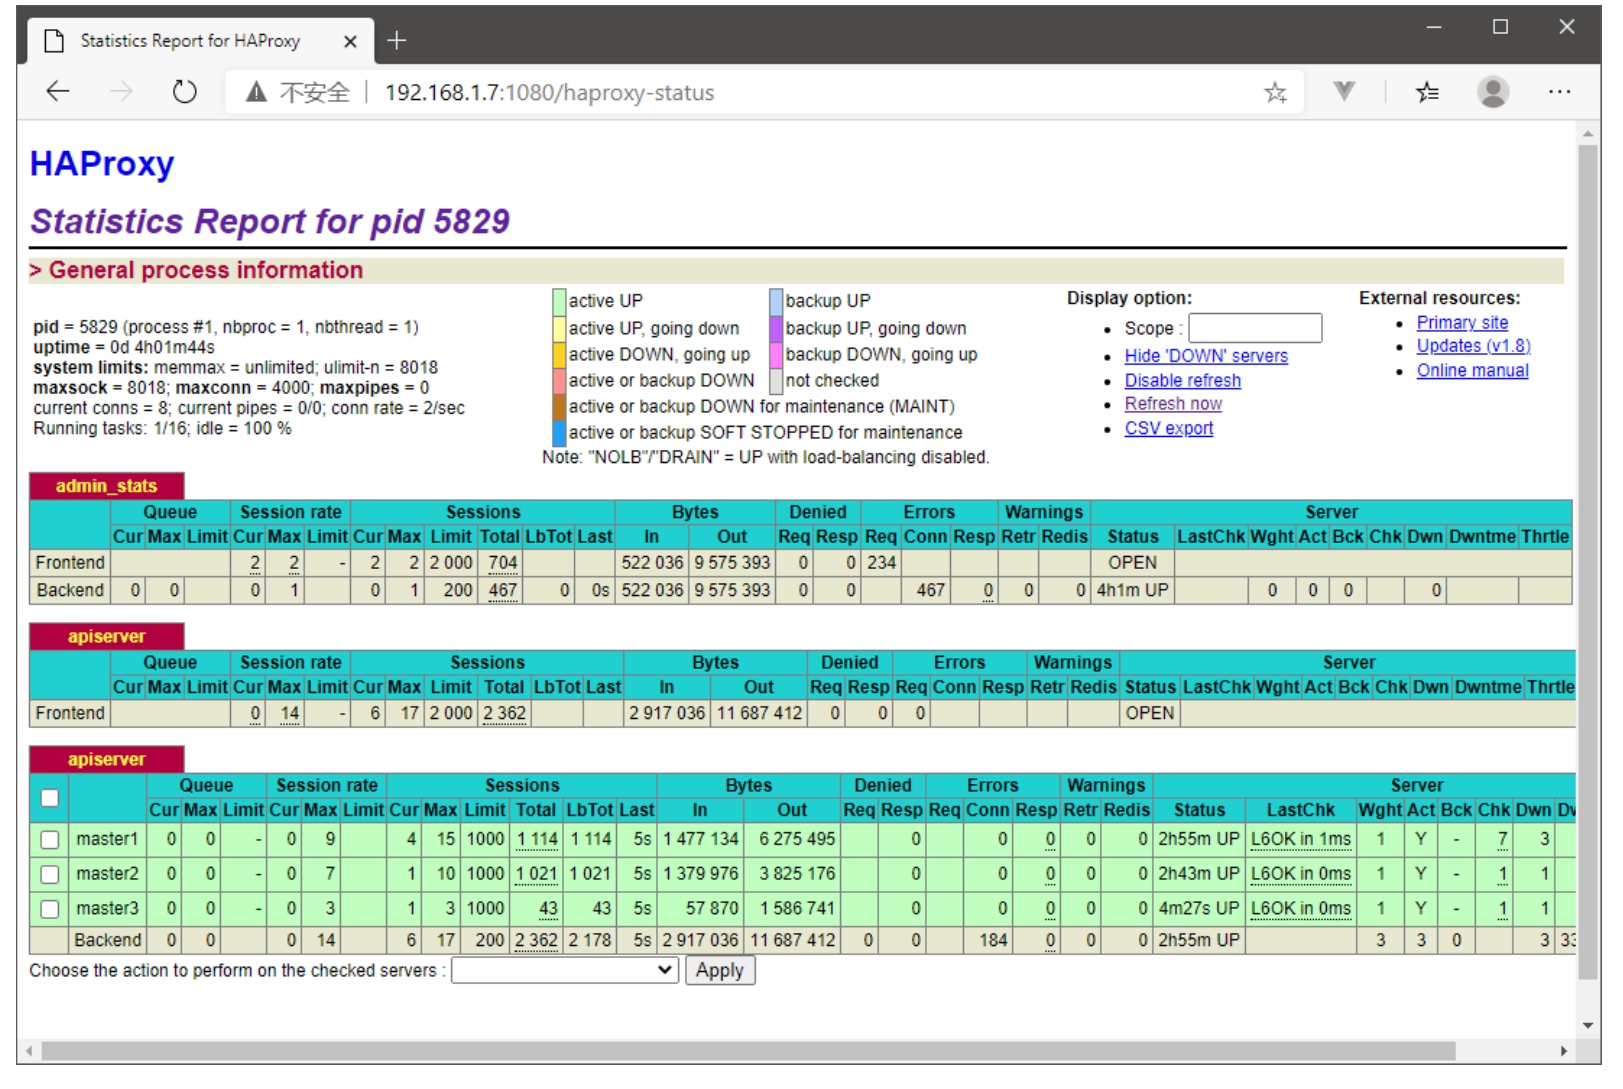
Task: Click Hide 'DOWN' servers link
Action: click(x=1206, y=356)
